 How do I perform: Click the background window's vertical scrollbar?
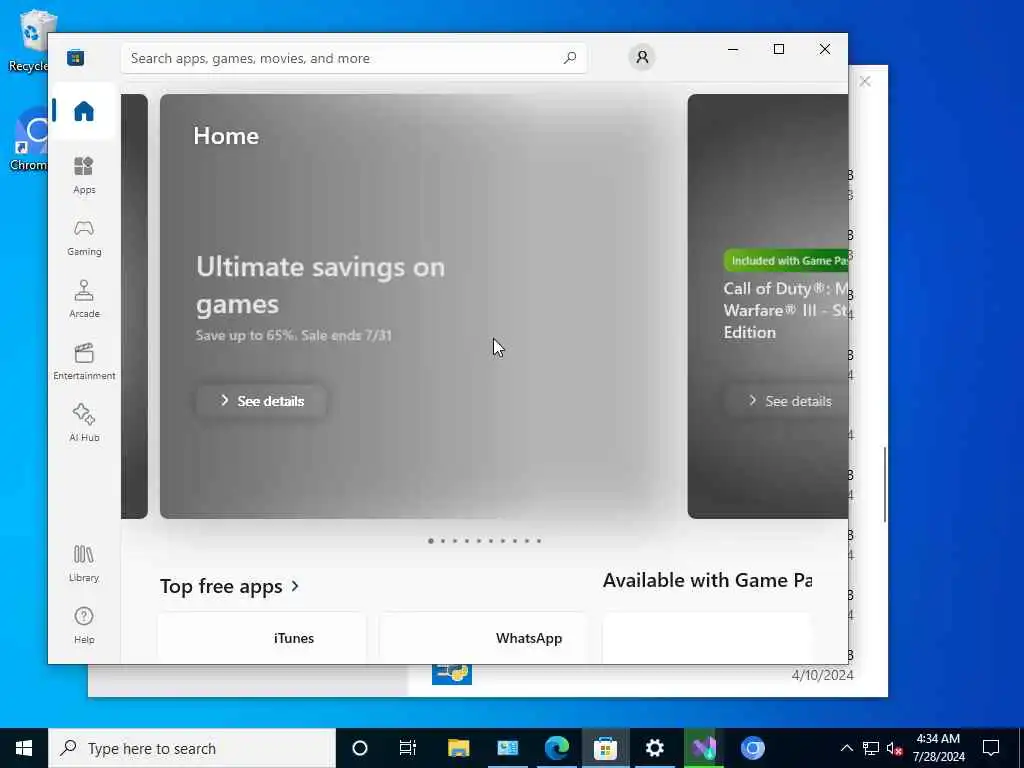point(884,485)
